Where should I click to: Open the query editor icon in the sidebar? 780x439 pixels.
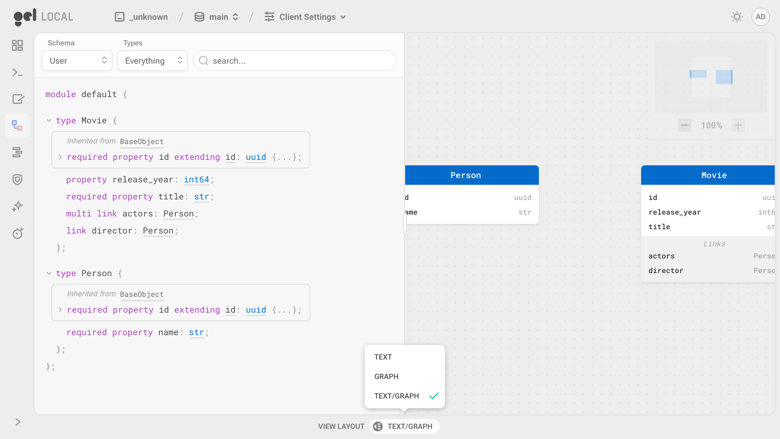(x=17, y=99)
